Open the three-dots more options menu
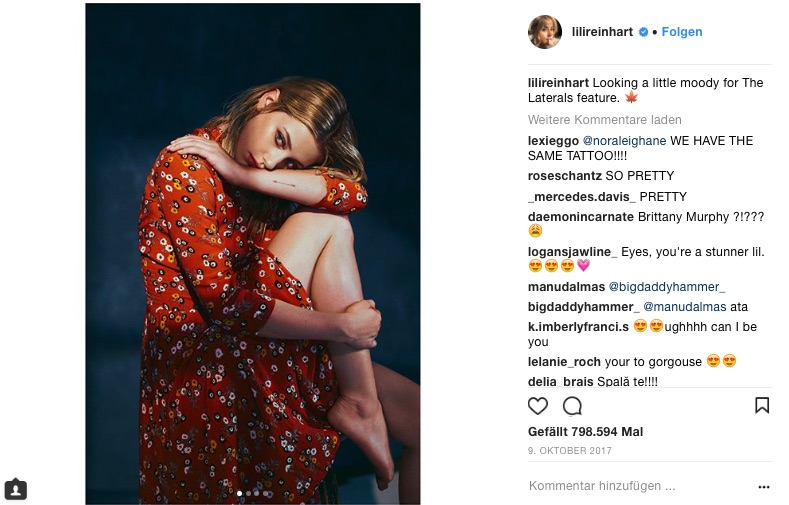The image size is (789, 505). 764,487
